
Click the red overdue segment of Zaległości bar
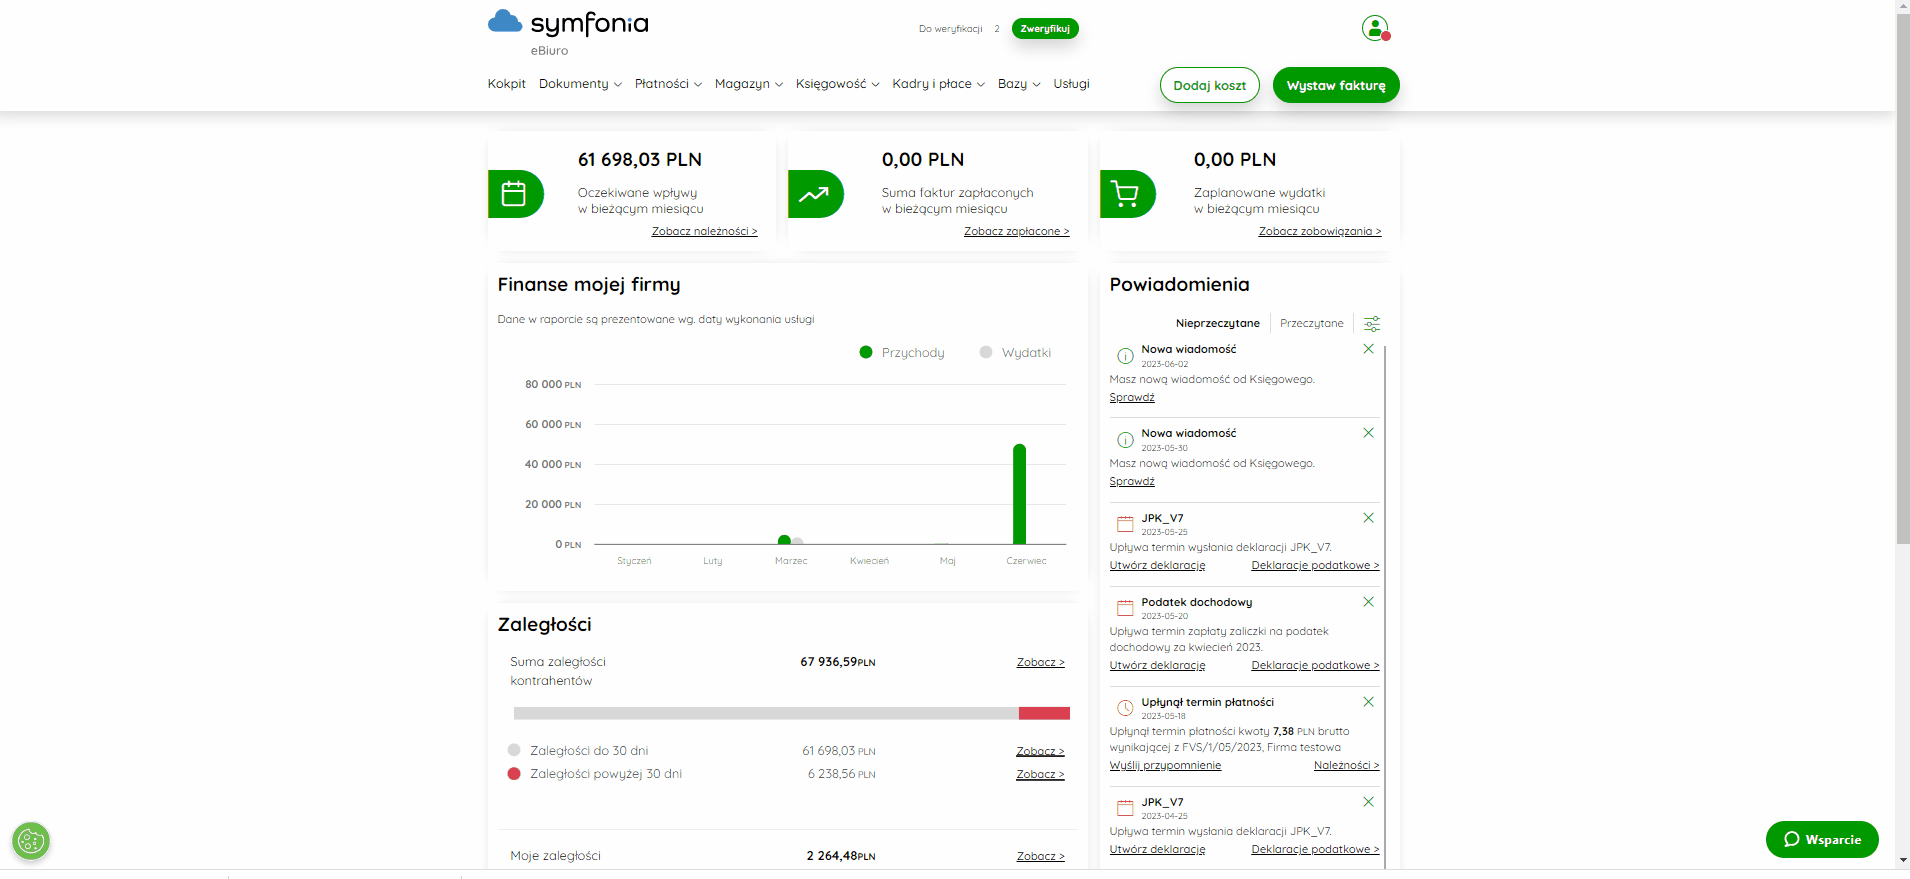click(x=1044, y=713)
